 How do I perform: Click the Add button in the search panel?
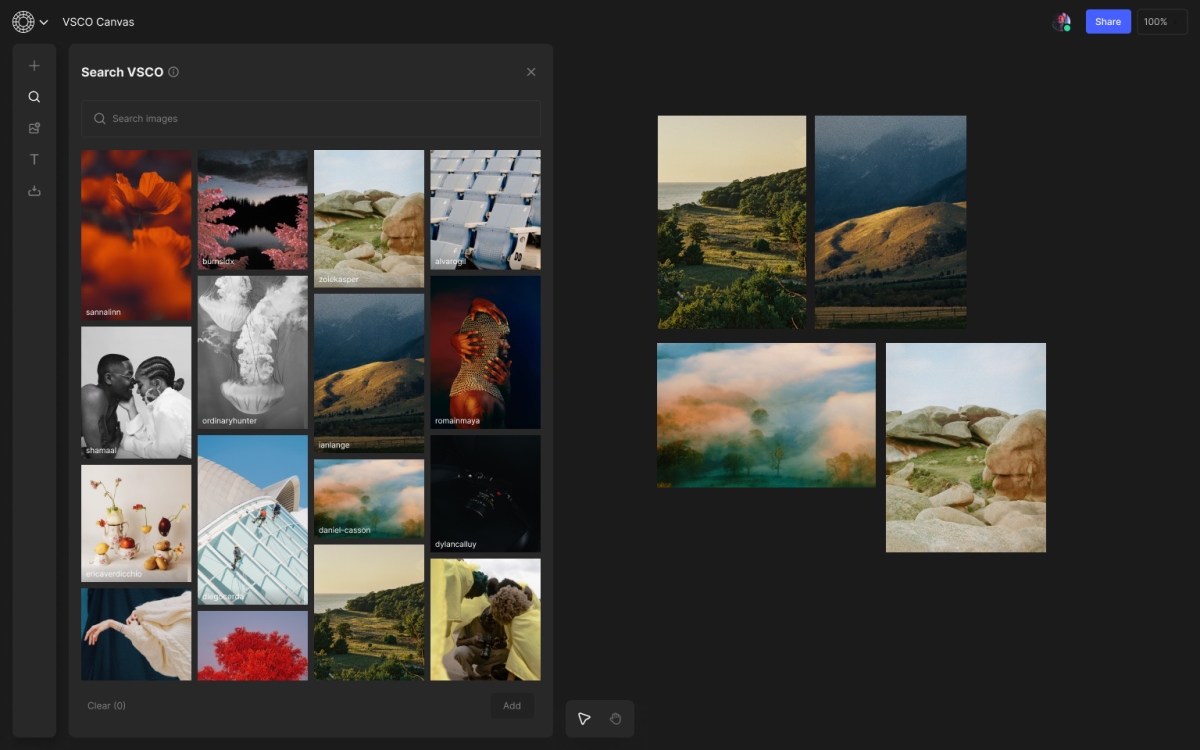pos(511,705)
